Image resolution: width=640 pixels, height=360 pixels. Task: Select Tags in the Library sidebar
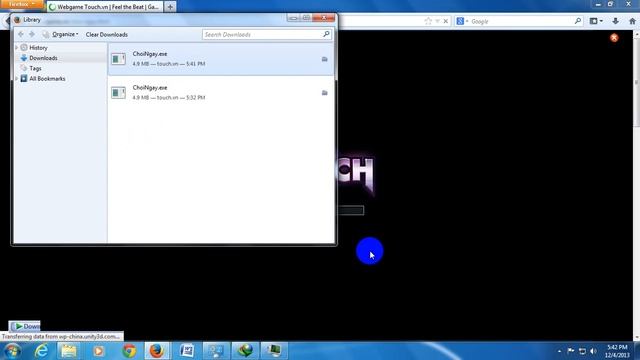coord(35,68)
